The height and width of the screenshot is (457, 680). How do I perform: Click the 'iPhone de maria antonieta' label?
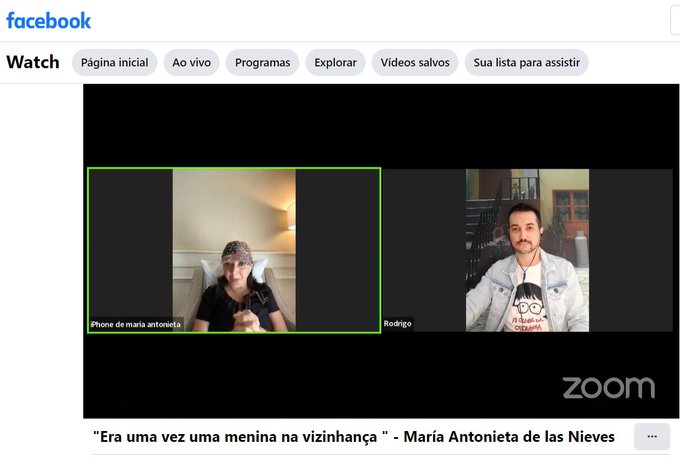pyautogui.click(x=135, y=324)
